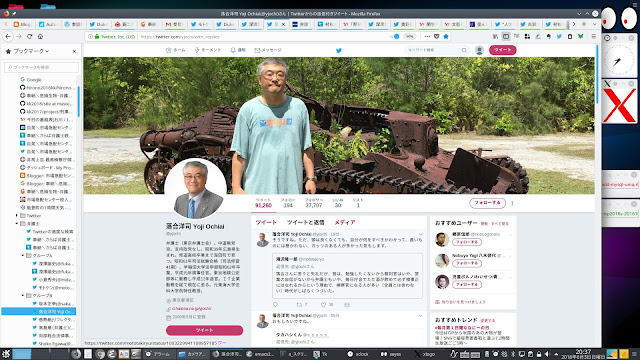Viewport: 640px width, 360px height.
Task: Click the green padlock site identity icon
Action: [97, 36]
